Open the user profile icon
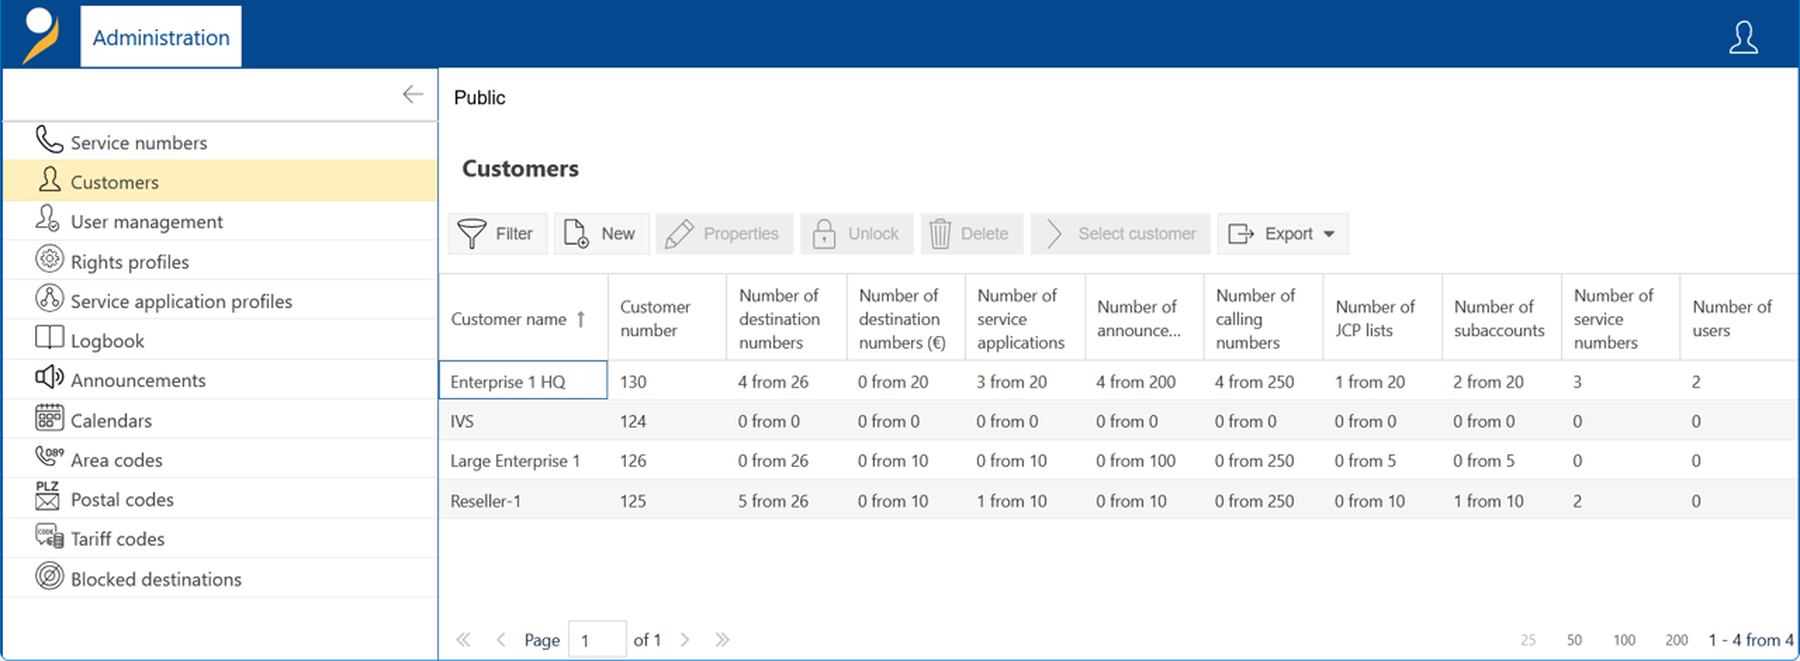The height and width of the screenshot is (661, 1800). pos(1743,38)
